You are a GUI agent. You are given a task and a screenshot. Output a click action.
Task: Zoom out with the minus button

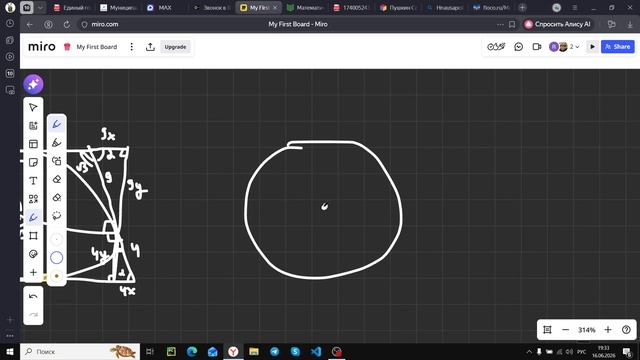(x=565, y=330)
